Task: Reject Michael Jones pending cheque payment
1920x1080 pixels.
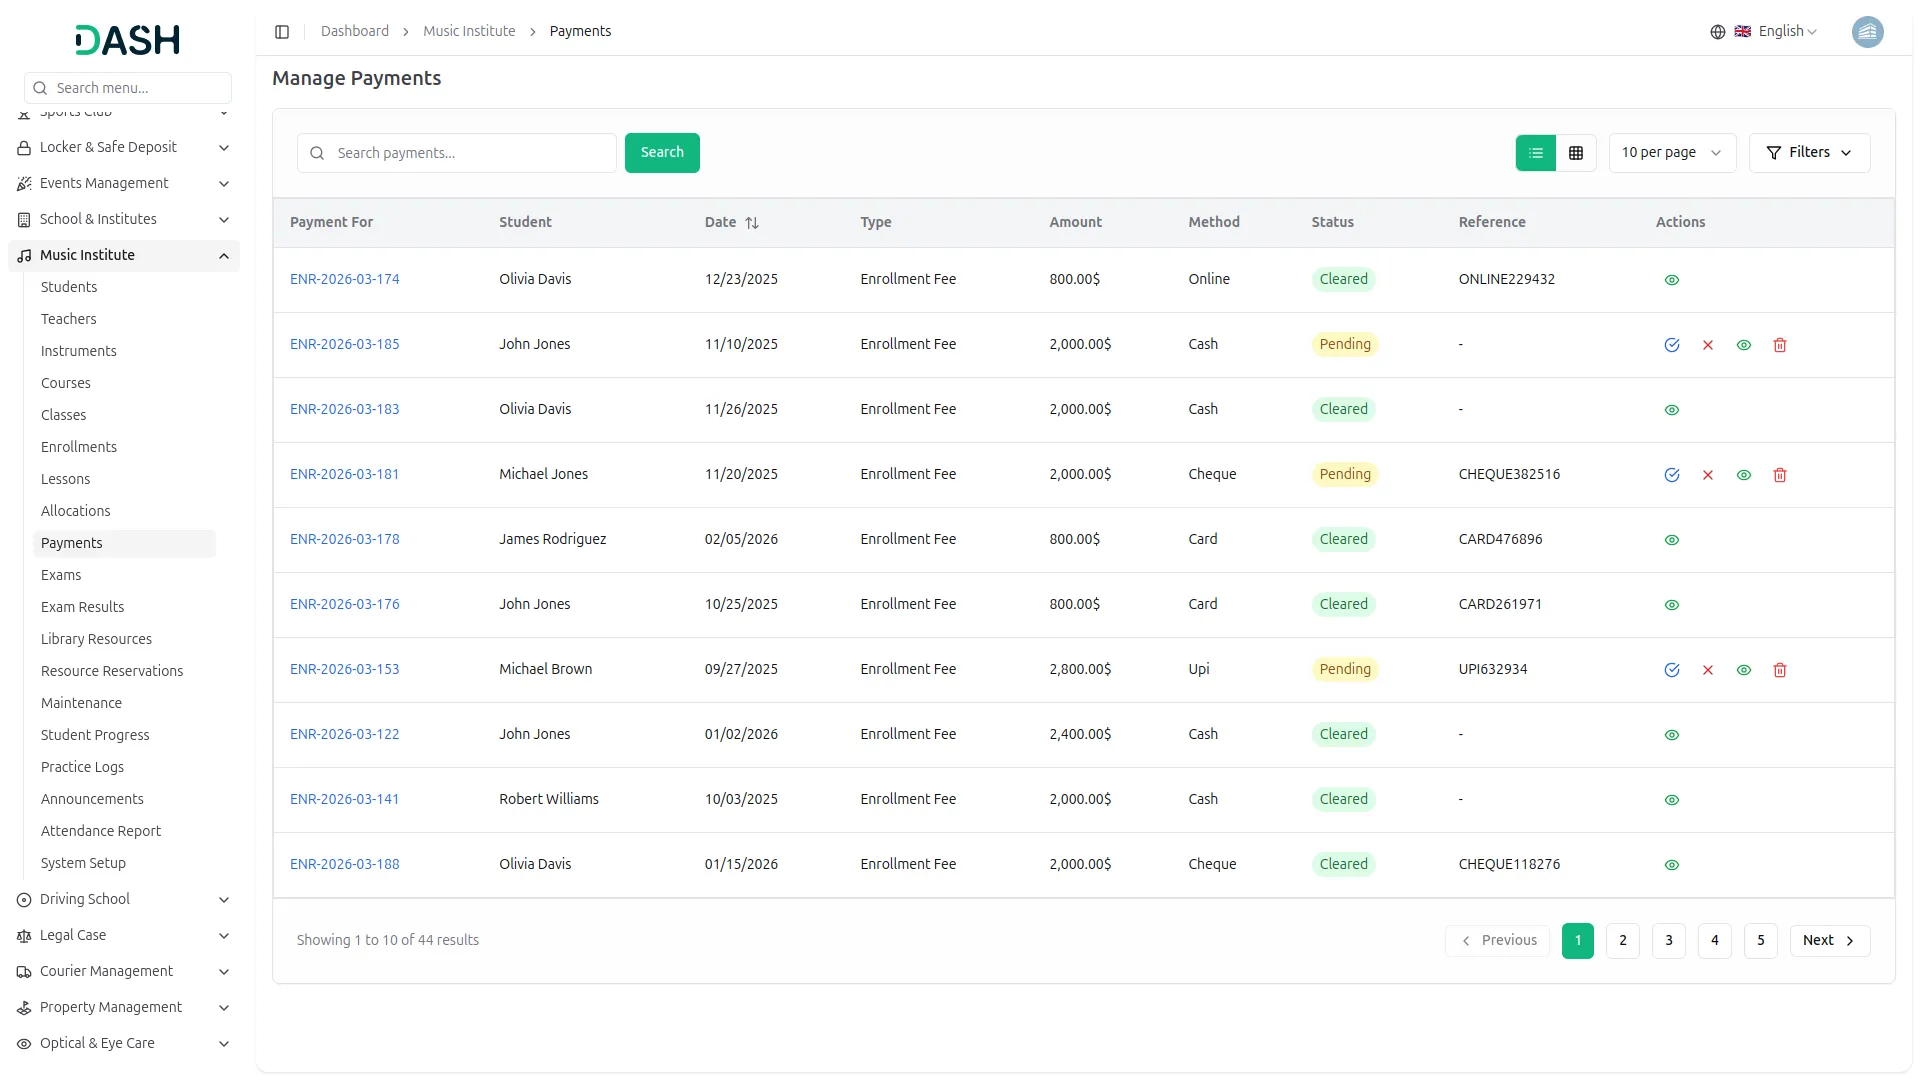Action: click(x=1707, y=475)
